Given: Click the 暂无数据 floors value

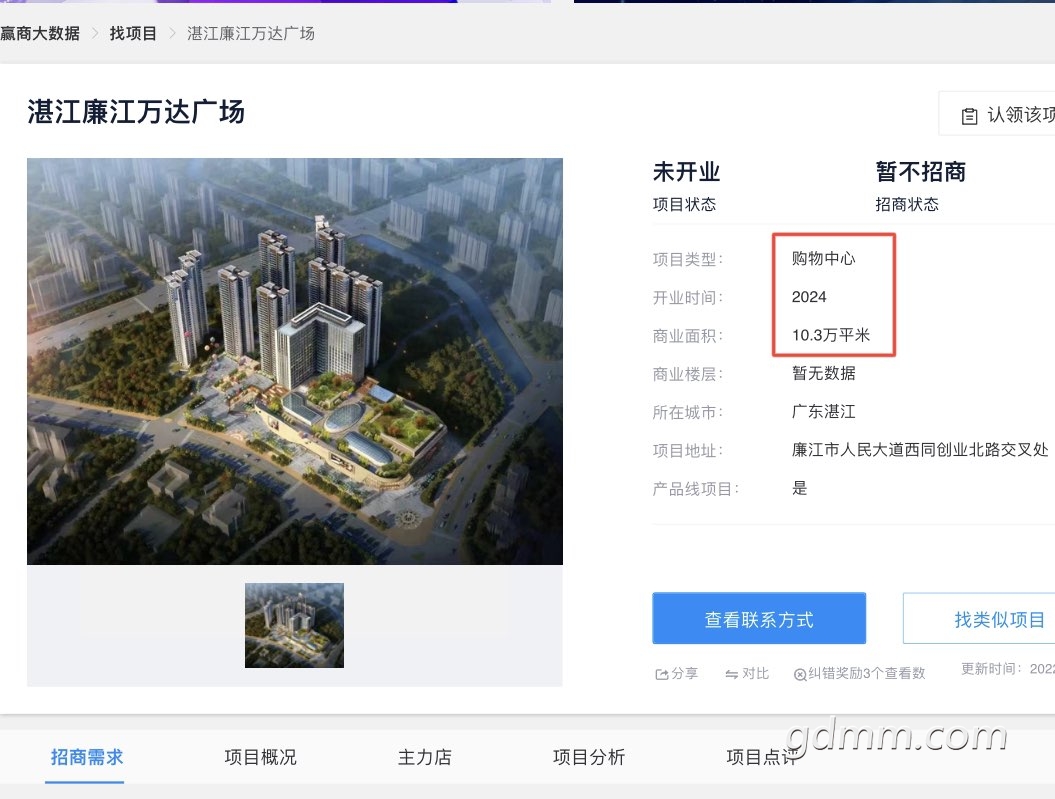Looking at the screenshot, I should (x=824, y=373).
